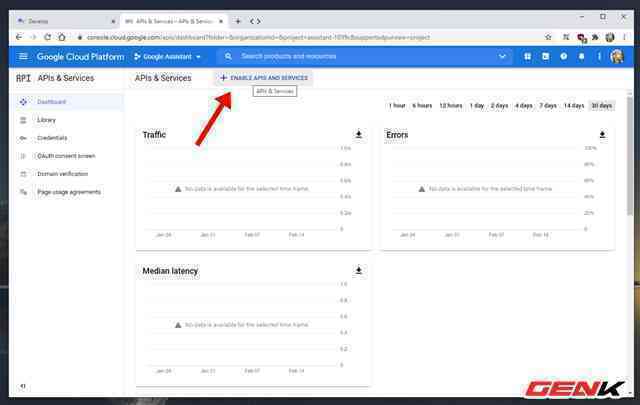640x405 pixels.
Task: Select the 4 days time range
Action: tap(524, 106)
